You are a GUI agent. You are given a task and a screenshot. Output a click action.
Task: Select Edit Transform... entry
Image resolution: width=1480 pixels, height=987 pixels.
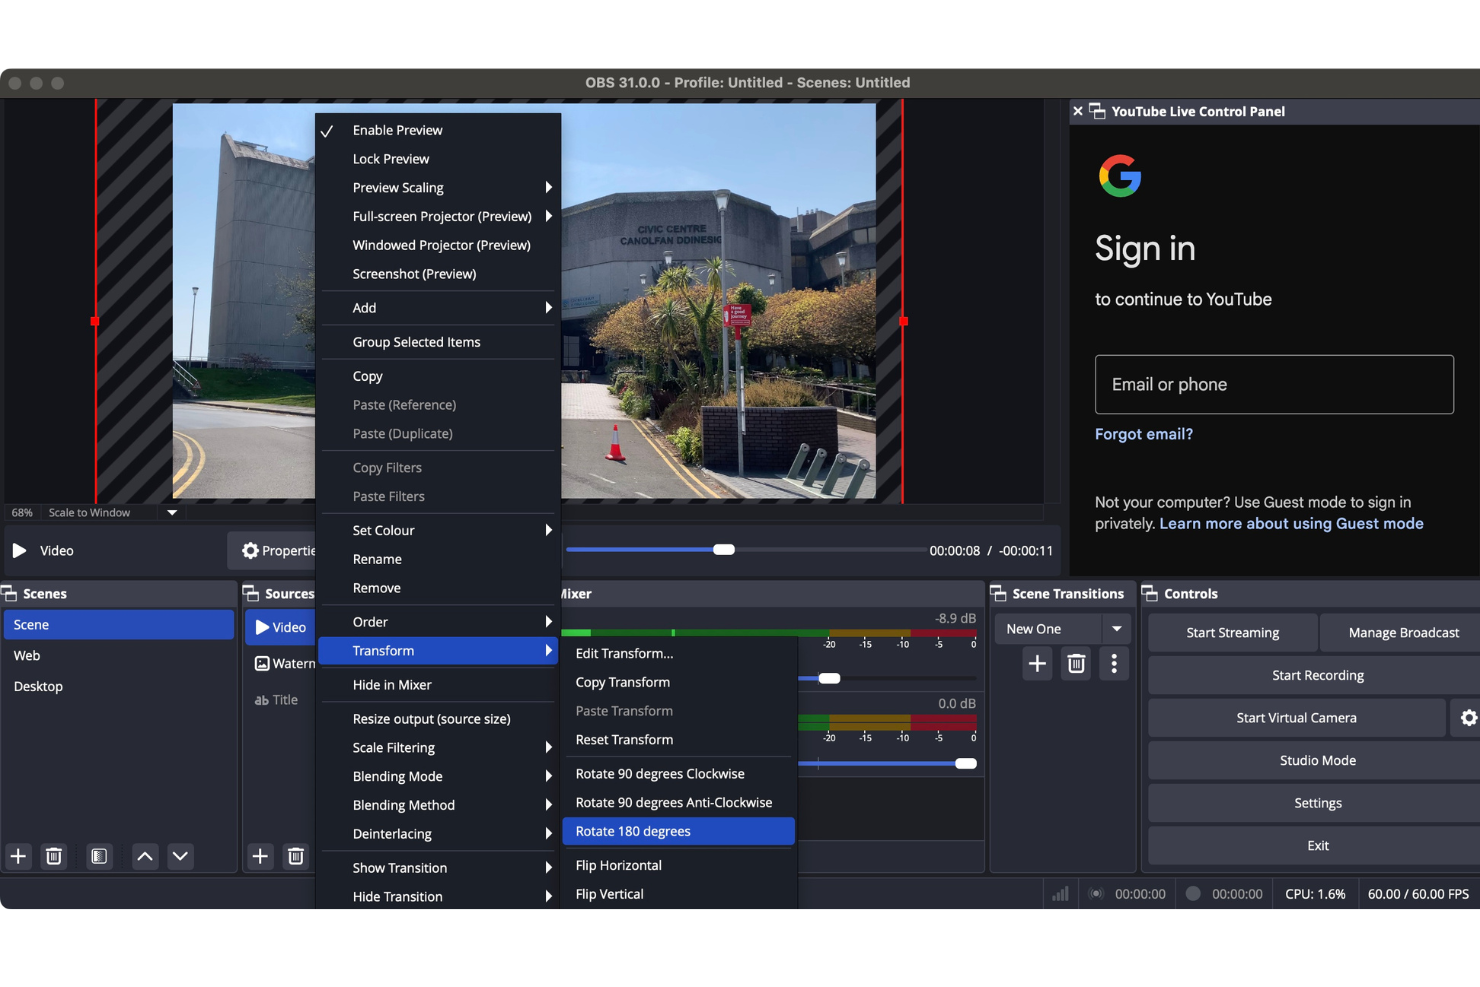tap(679, 654)
